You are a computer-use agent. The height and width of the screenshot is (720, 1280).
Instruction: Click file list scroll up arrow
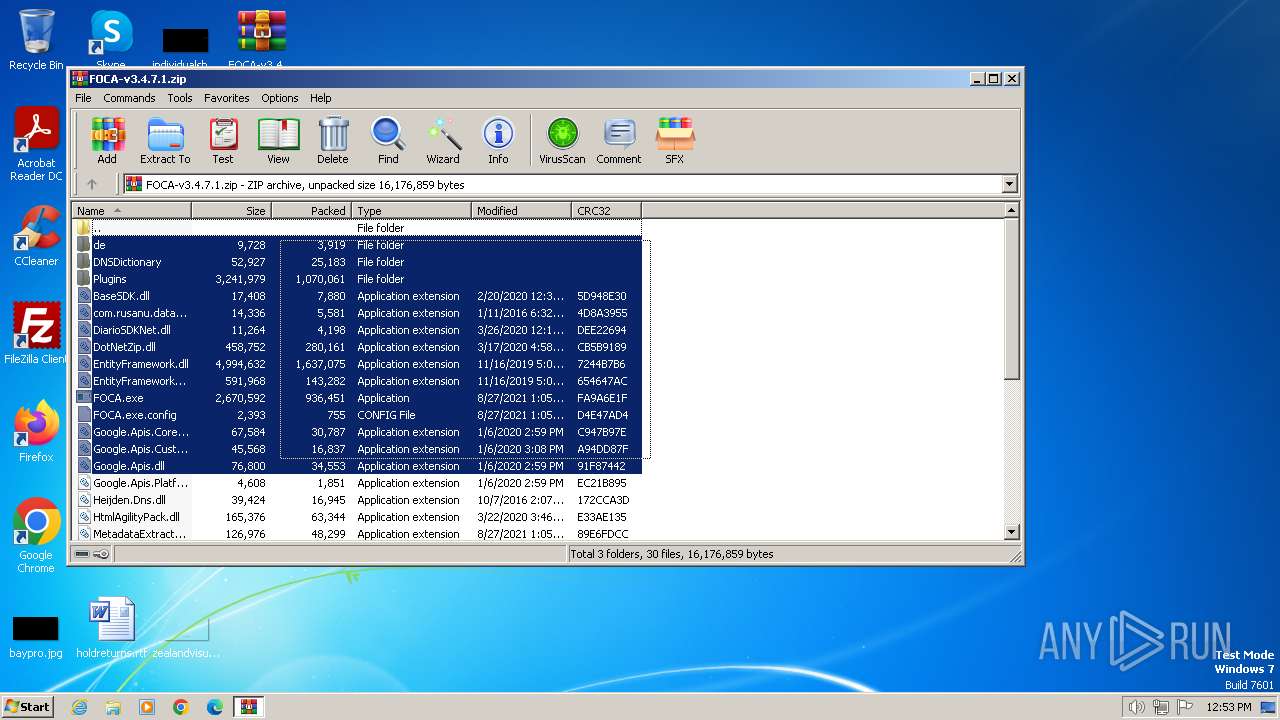tap(1011, 210)
